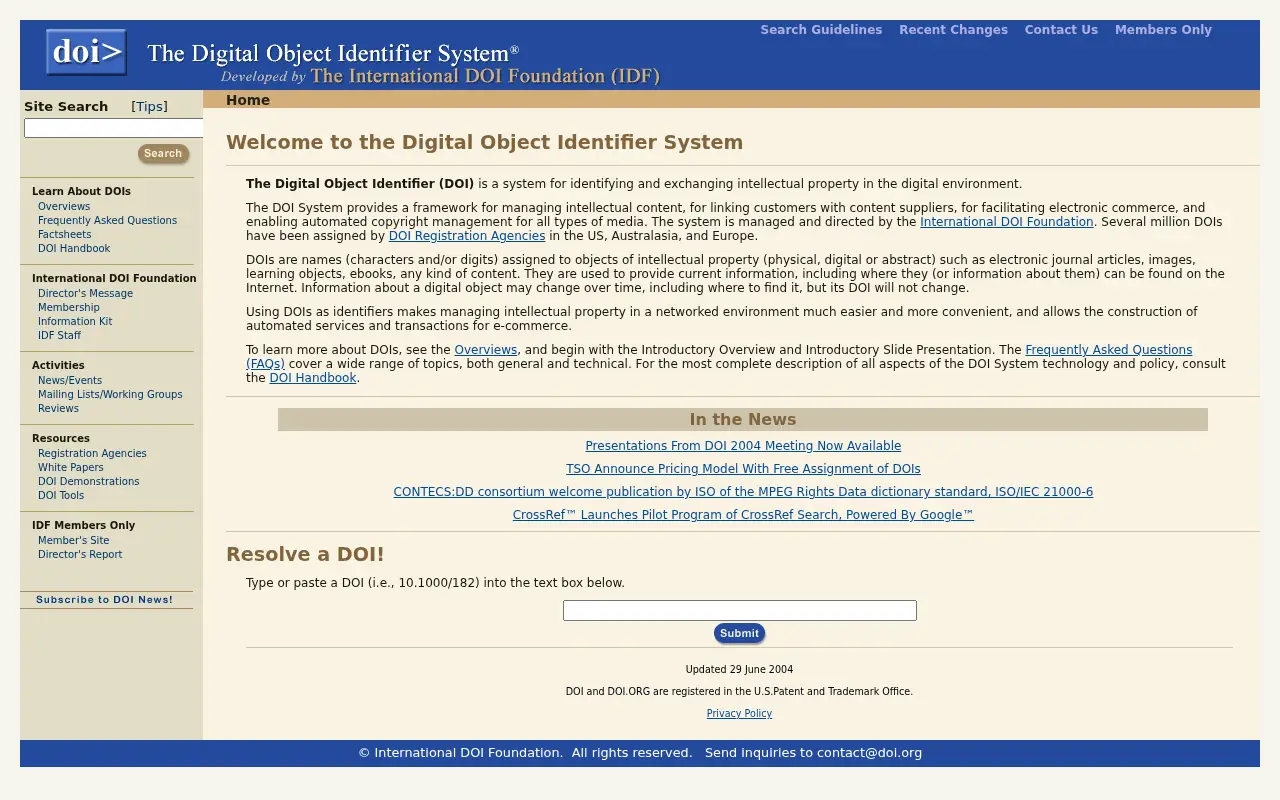
Task: Open Member's Site link
Action: tap(73, 541)
